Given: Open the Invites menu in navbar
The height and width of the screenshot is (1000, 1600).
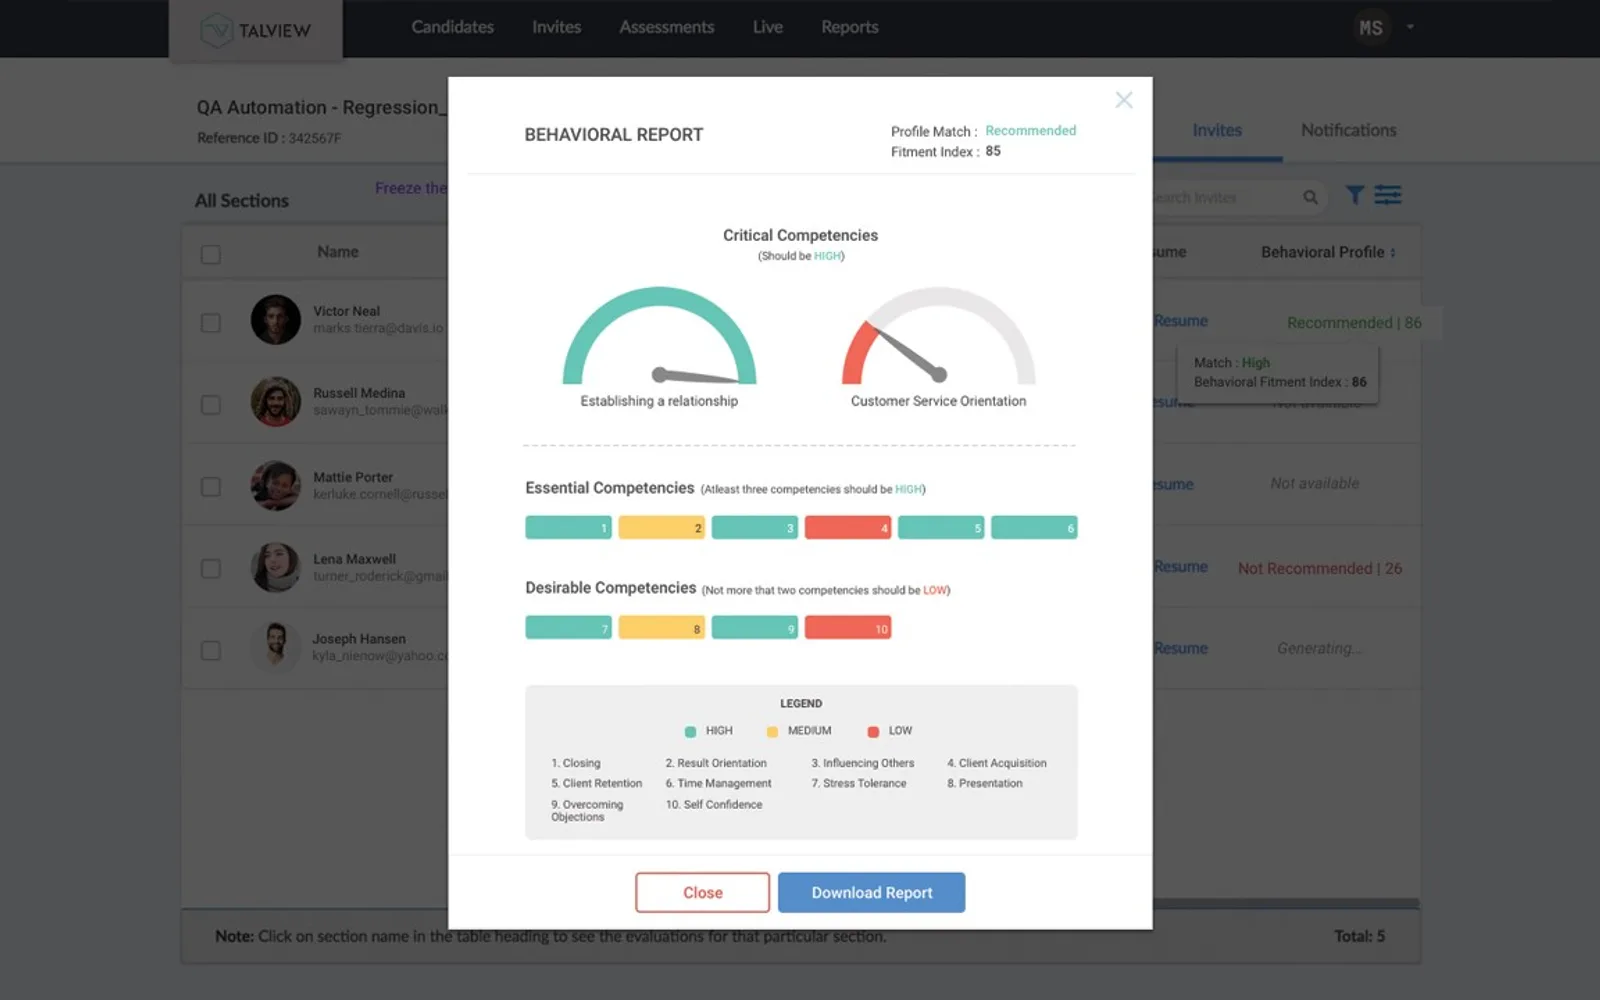Looking at the screenshot, I should point(556,27).
